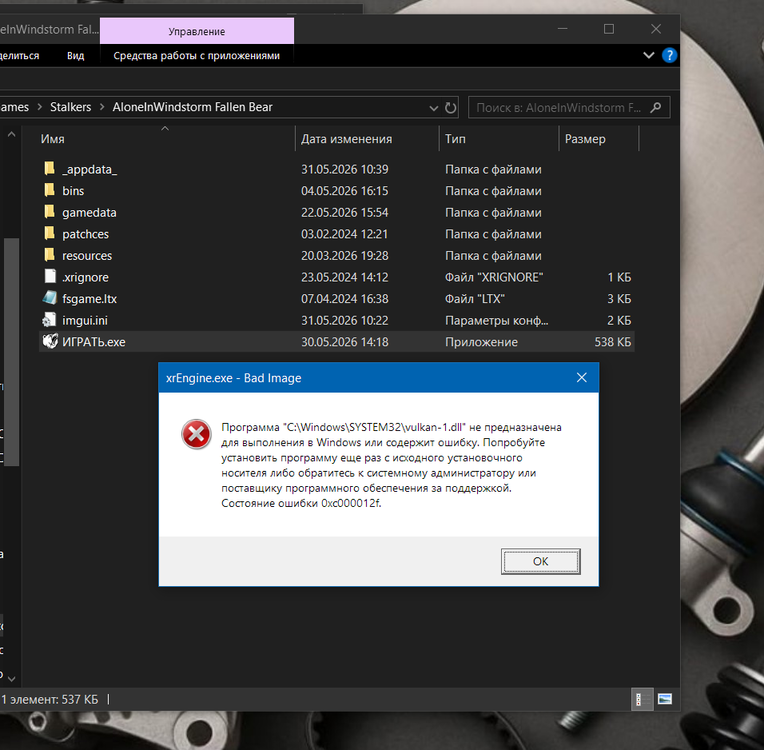Select the gamedata folder name
Screen dimensions: 764x750
coord(89,212)
